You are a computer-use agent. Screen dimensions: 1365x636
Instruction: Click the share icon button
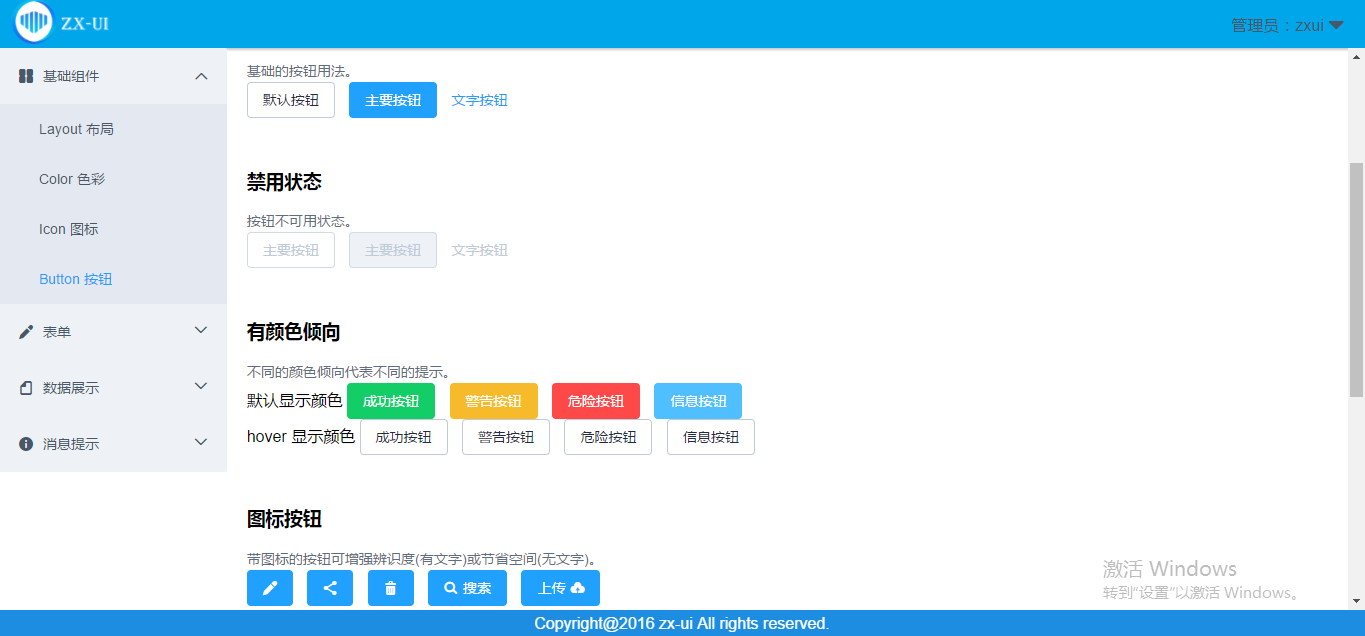tap(330, 588)
